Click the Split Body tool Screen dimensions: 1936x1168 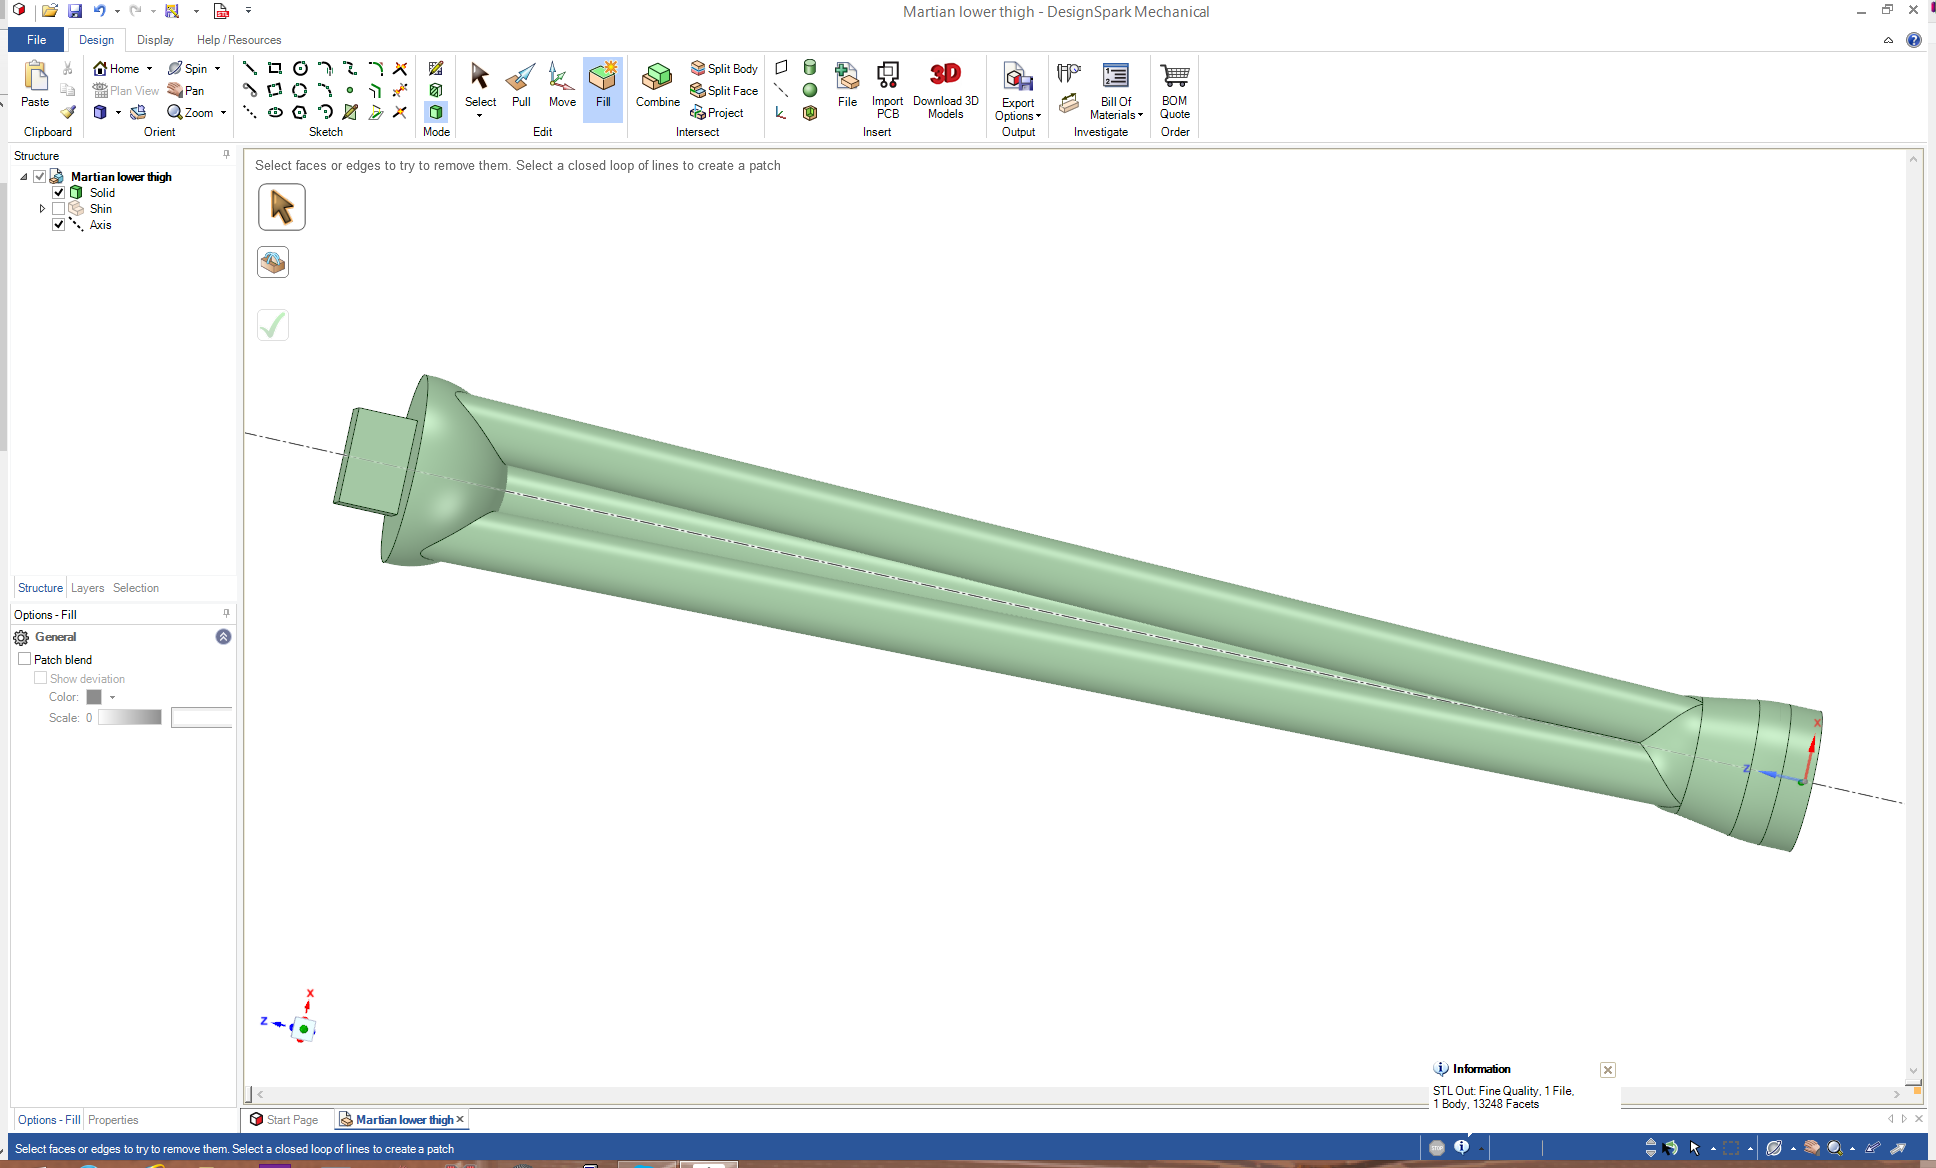(x=724, y=68)
